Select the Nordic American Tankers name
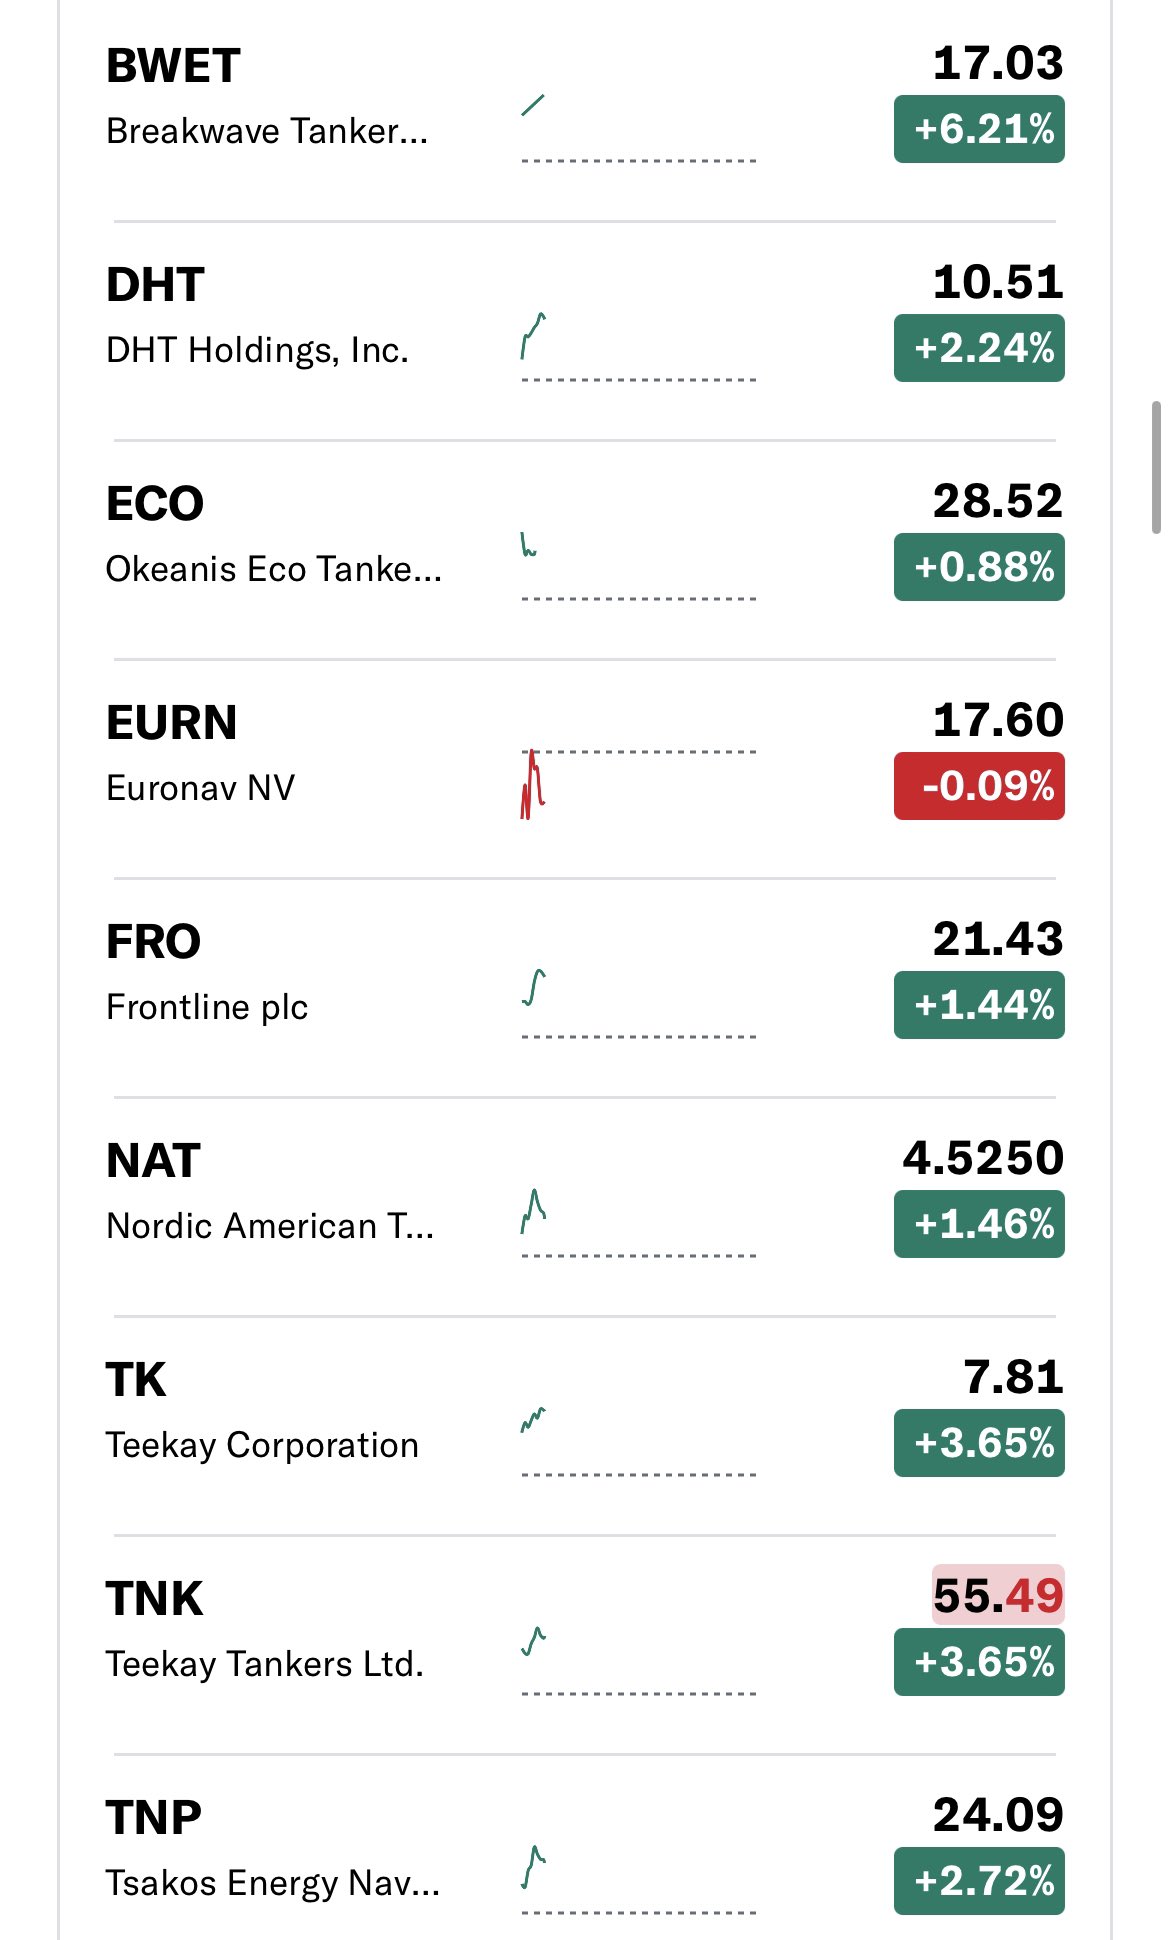This screenshot has width=1170, height=1940. pos(270,1226)
